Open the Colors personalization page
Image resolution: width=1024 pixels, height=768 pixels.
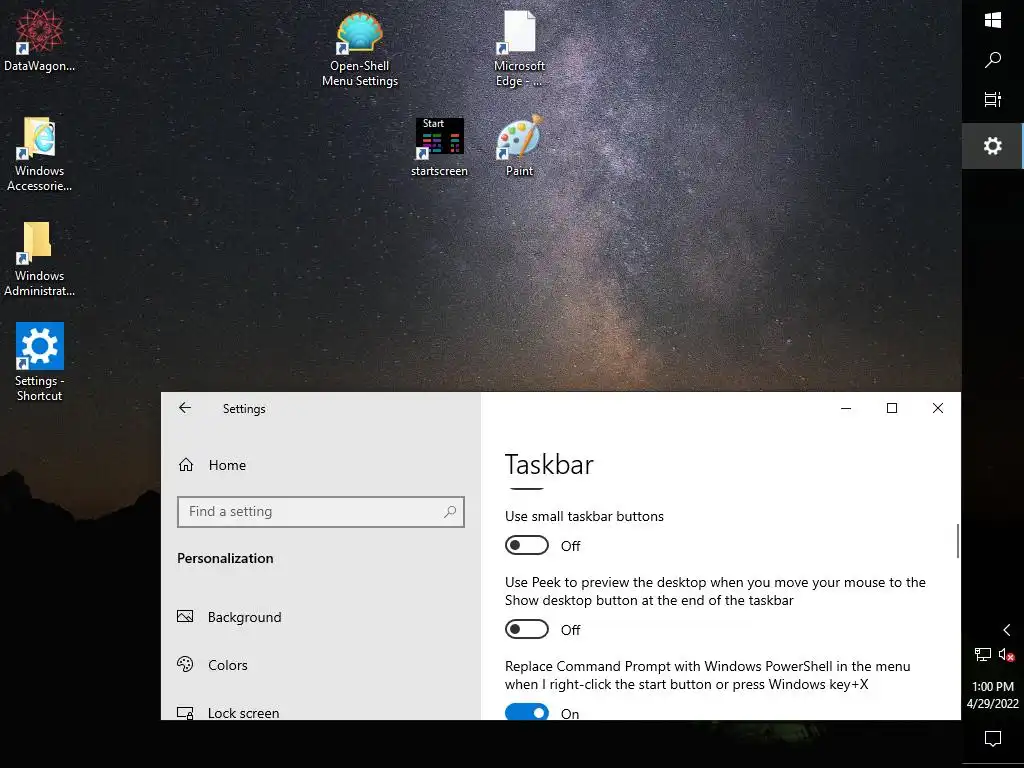tap(227, 665)
